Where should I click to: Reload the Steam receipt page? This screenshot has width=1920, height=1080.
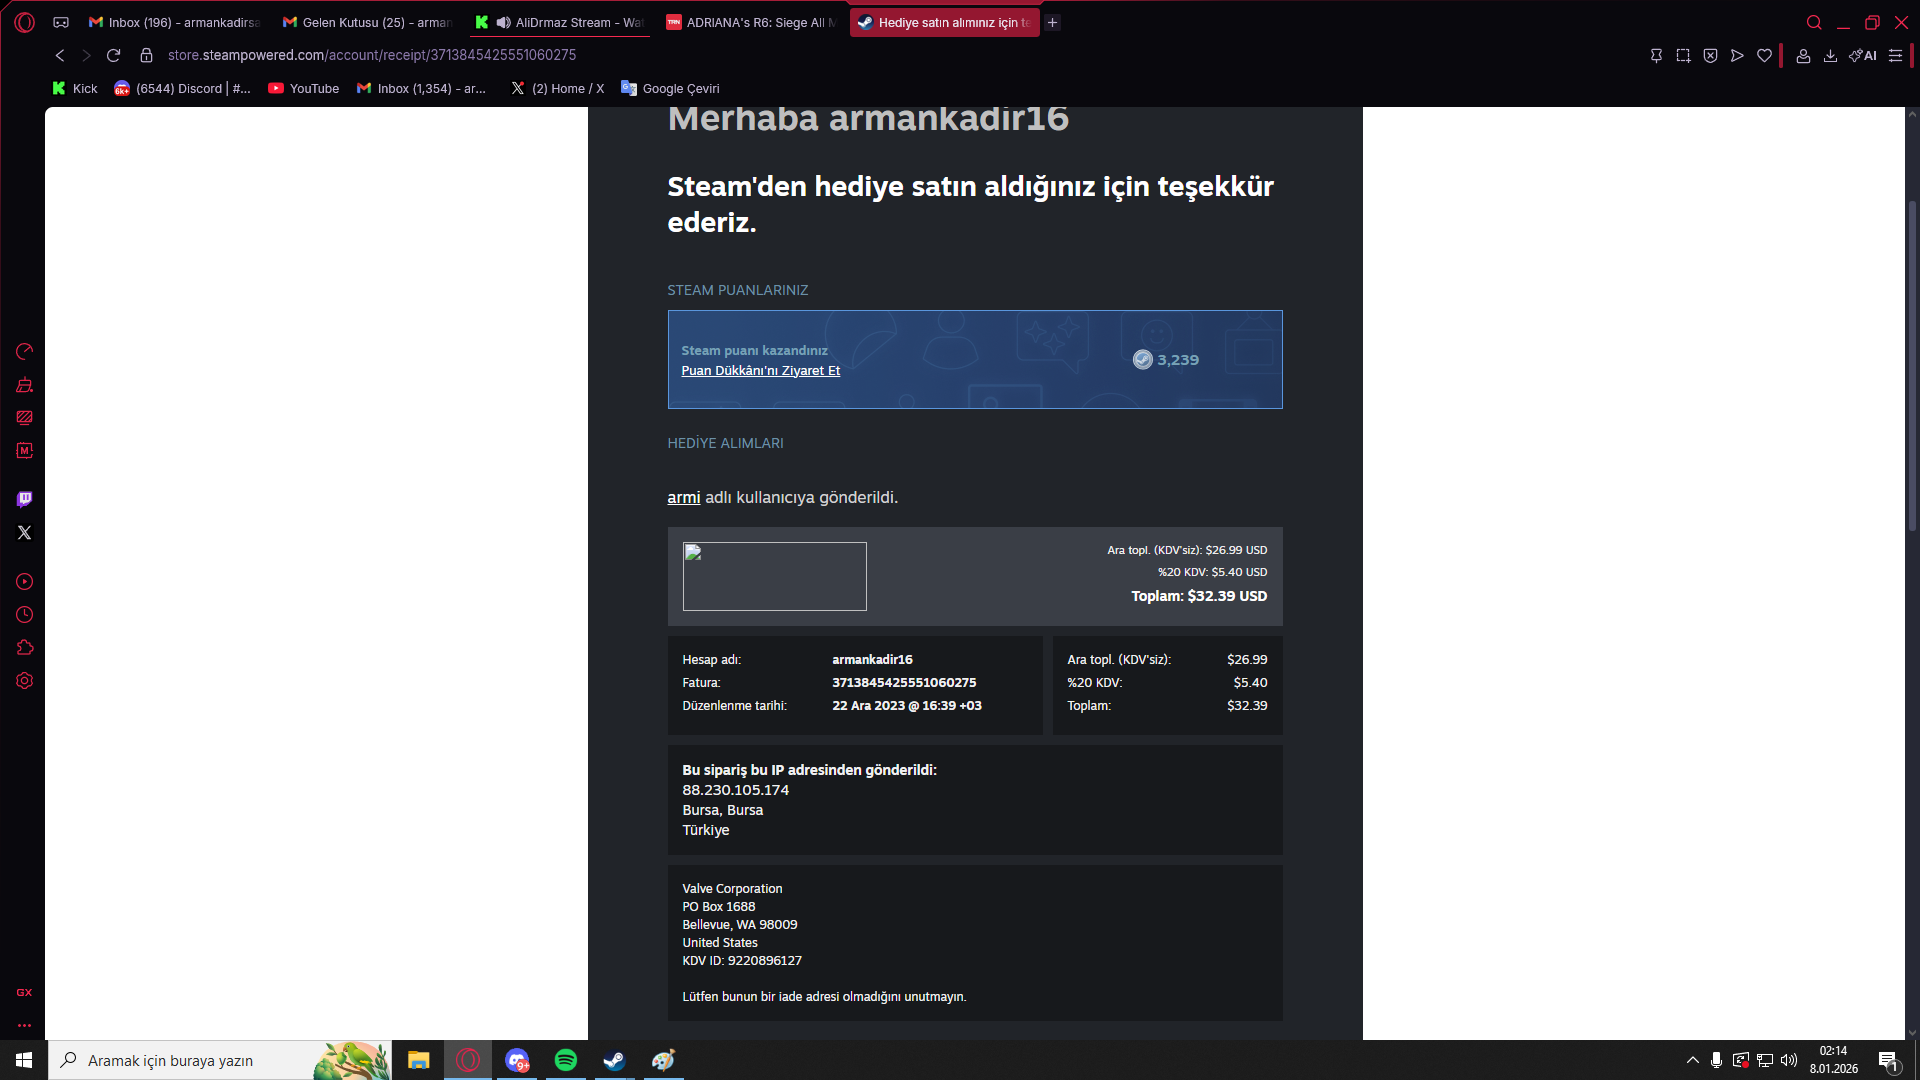click(x=114, y=56)
